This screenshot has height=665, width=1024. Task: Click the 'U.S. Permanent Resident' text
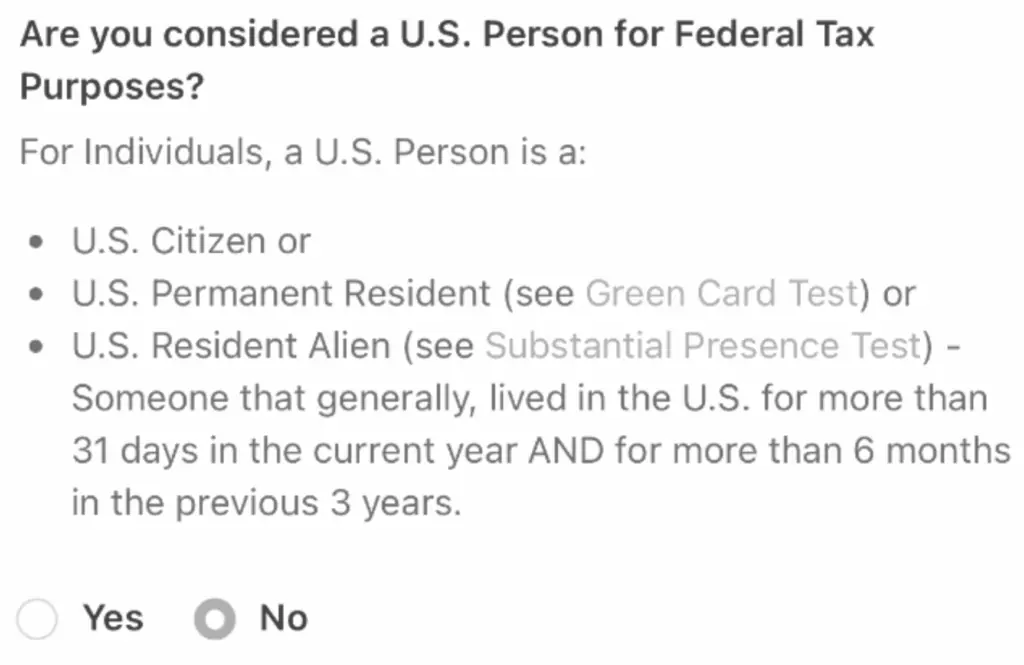tap(281, 293)
